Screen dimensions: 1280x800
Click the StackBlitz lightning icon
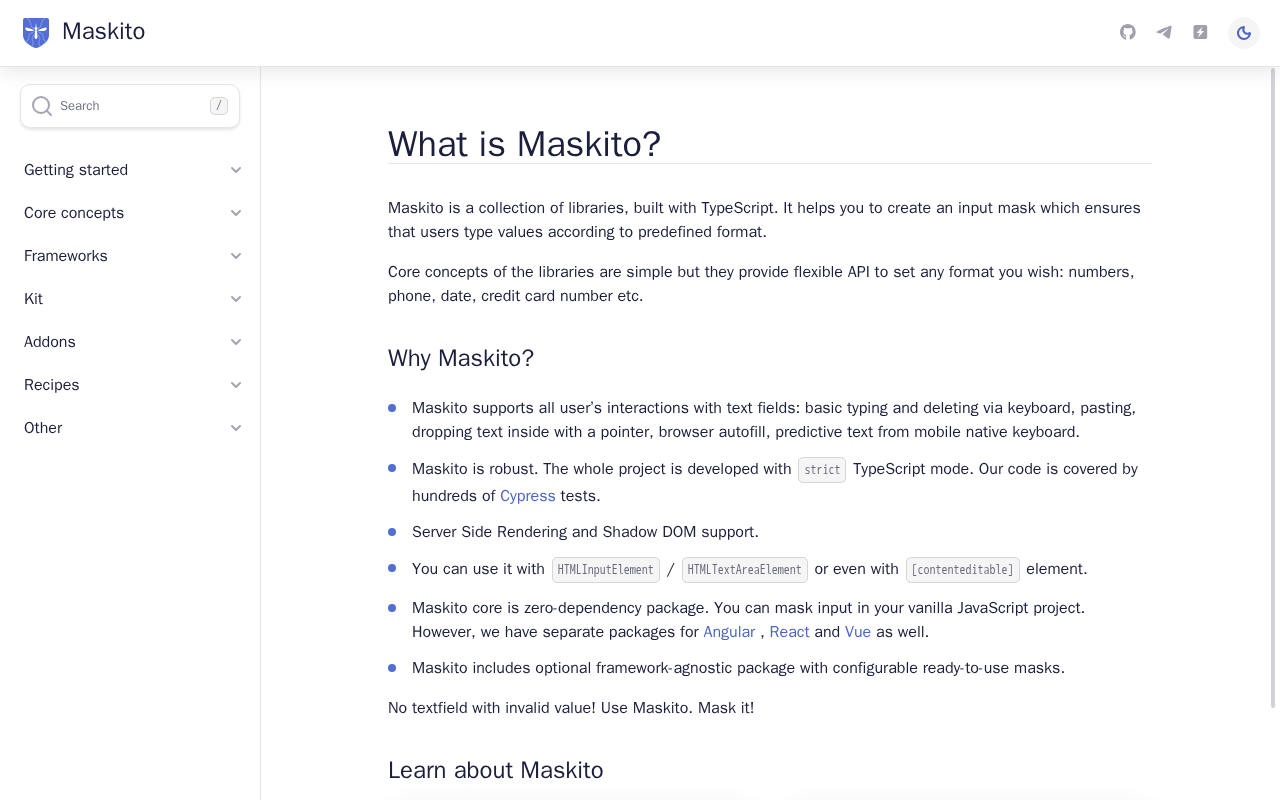pos(1200,32)
